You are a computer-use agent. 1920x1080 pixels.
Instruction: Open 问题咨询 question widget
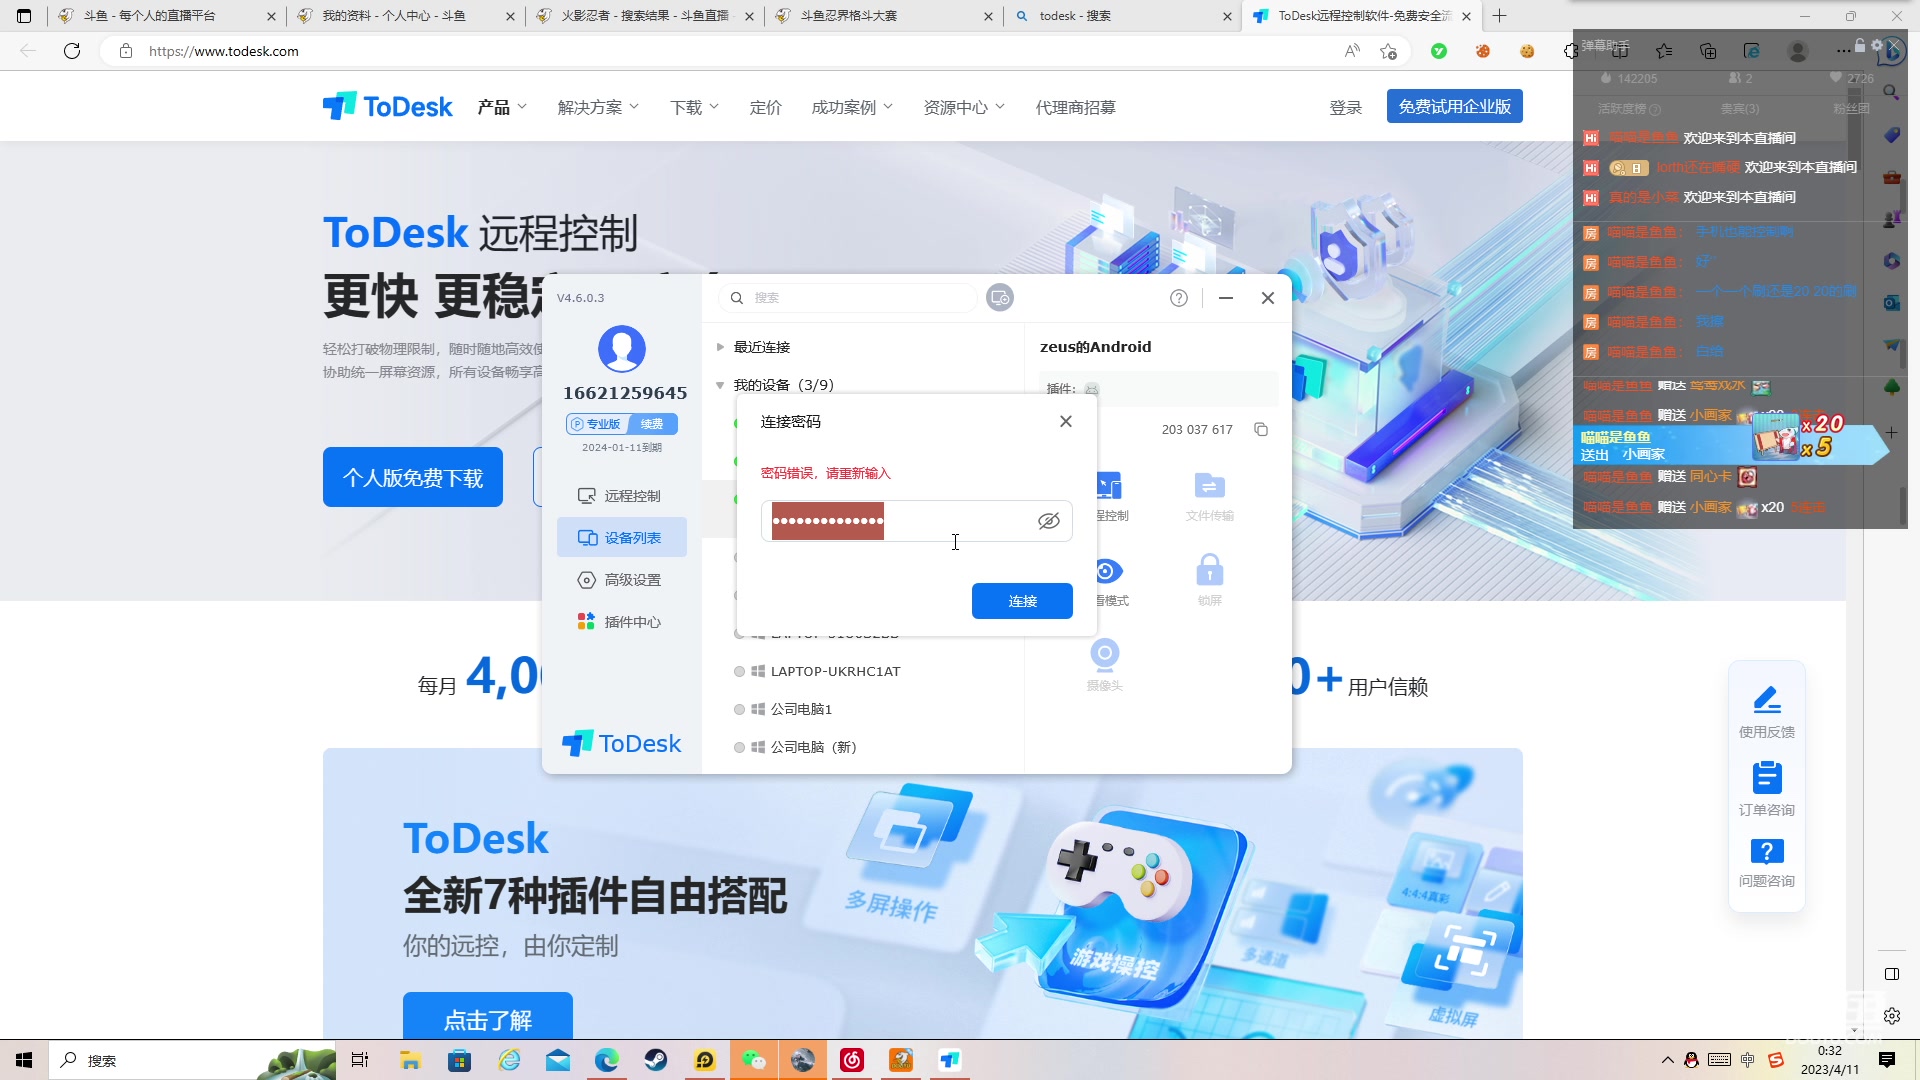pyautogui.click(x=1766, y=863)
